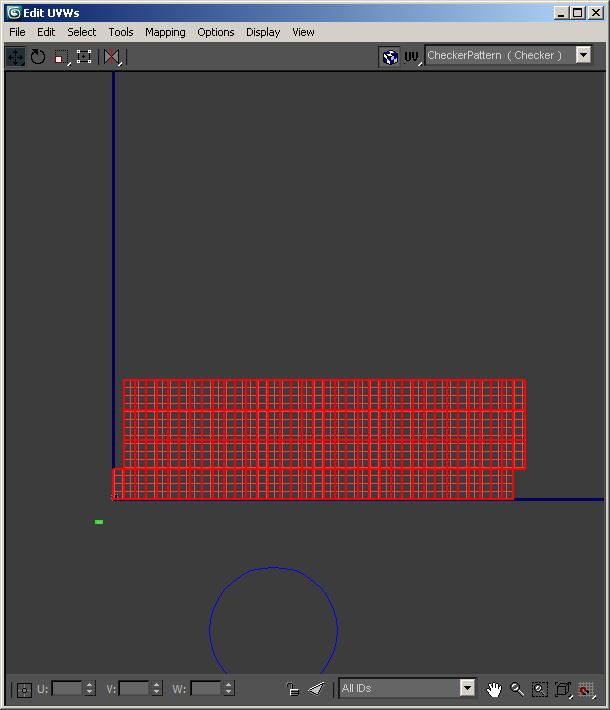Toggle Lock Selected Vertices padlock icon
The width and height of the screenshot is (610, 710).
pos(293,689)
